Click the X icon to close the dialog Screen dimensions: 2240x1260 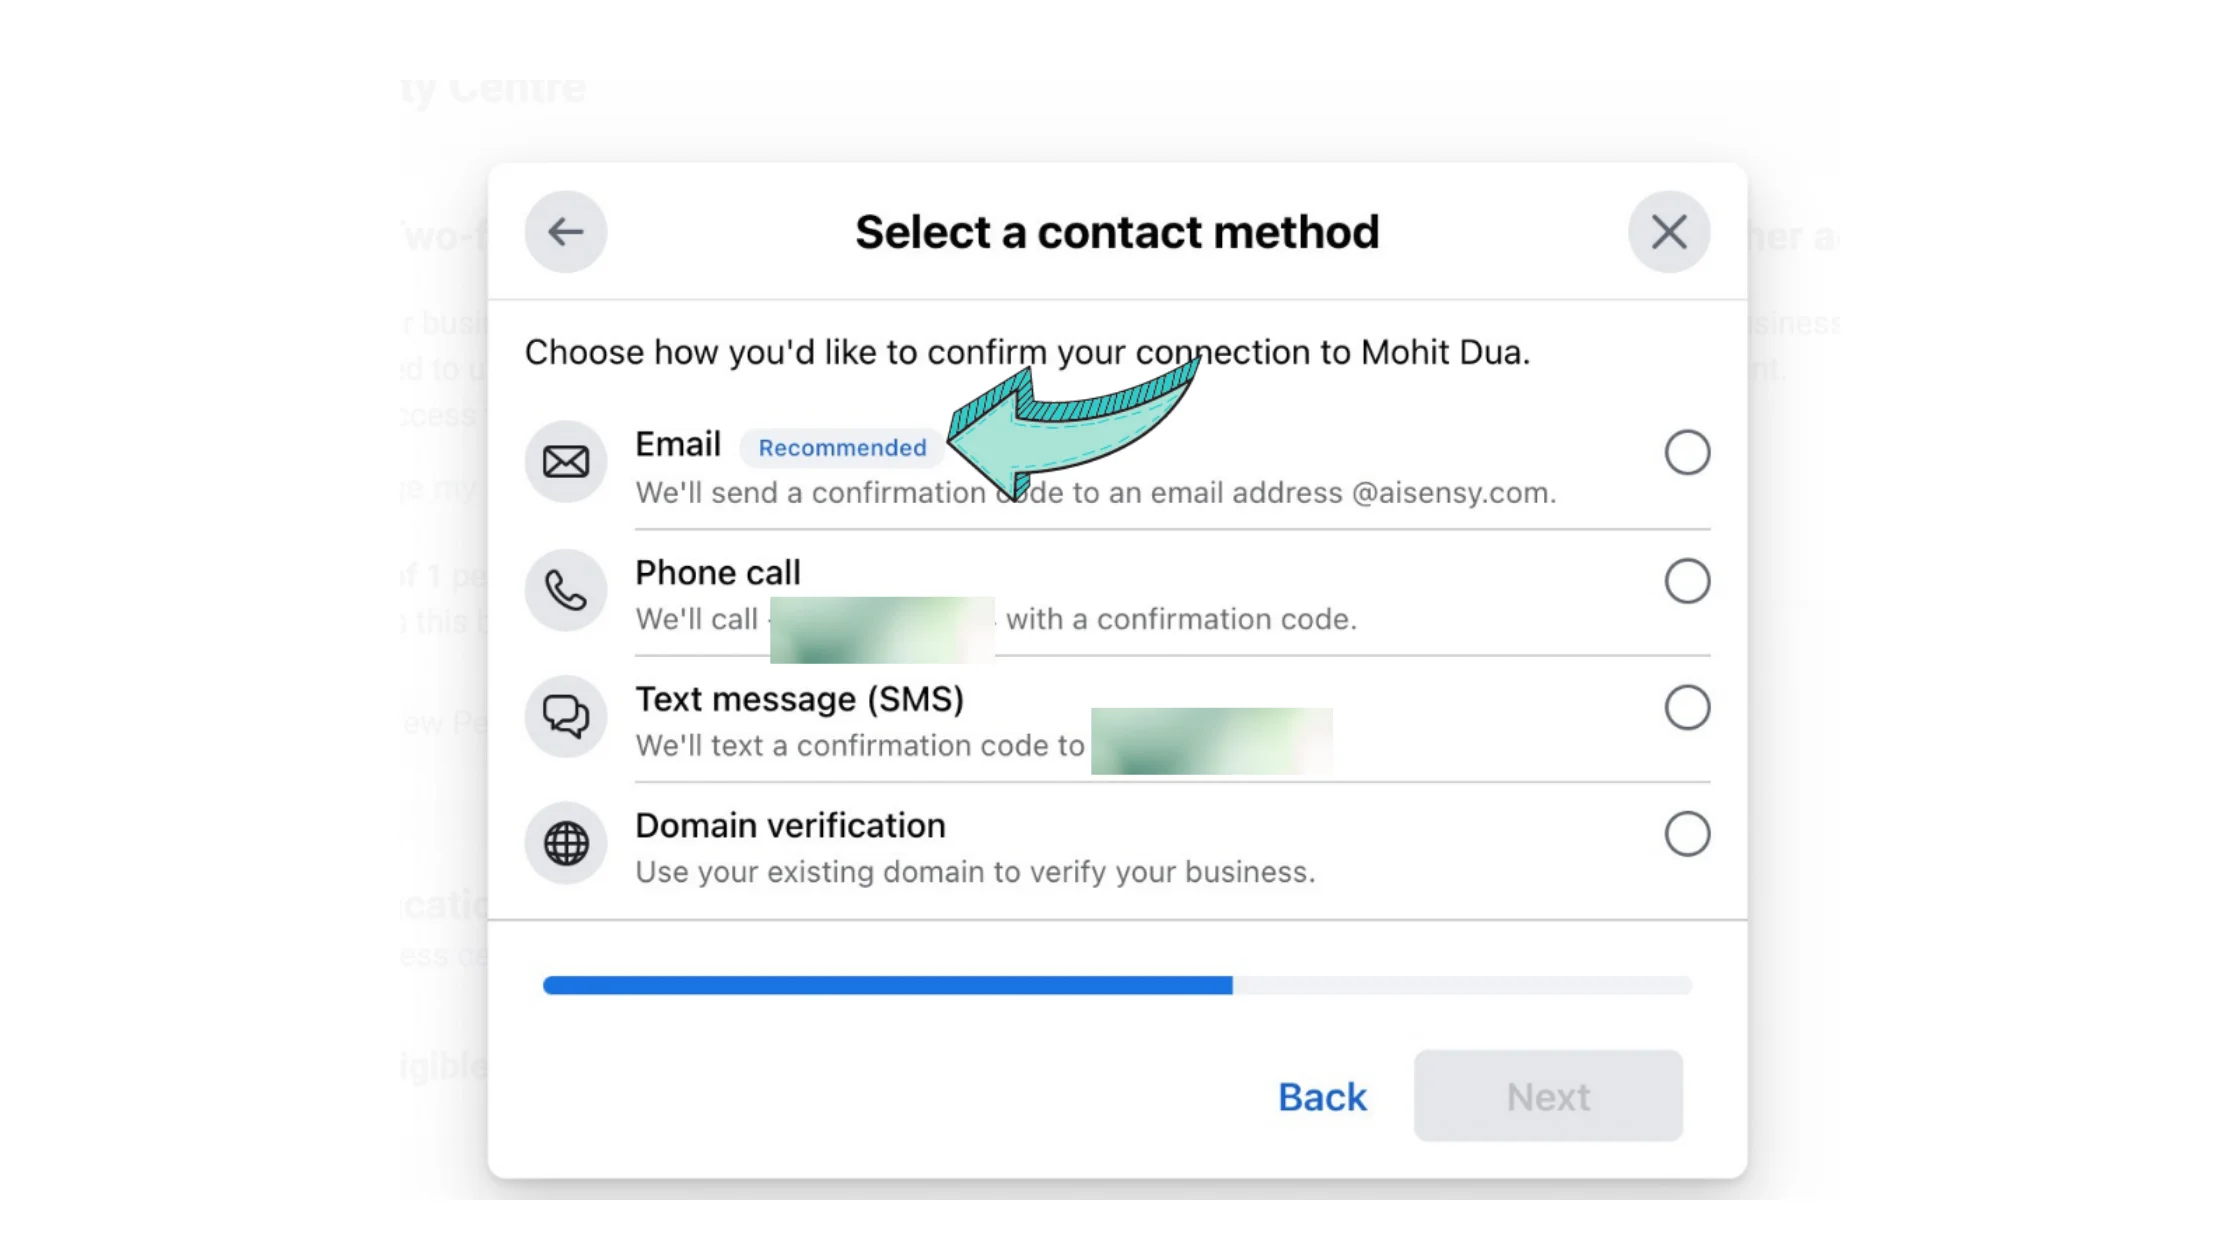pos(1668,231)
